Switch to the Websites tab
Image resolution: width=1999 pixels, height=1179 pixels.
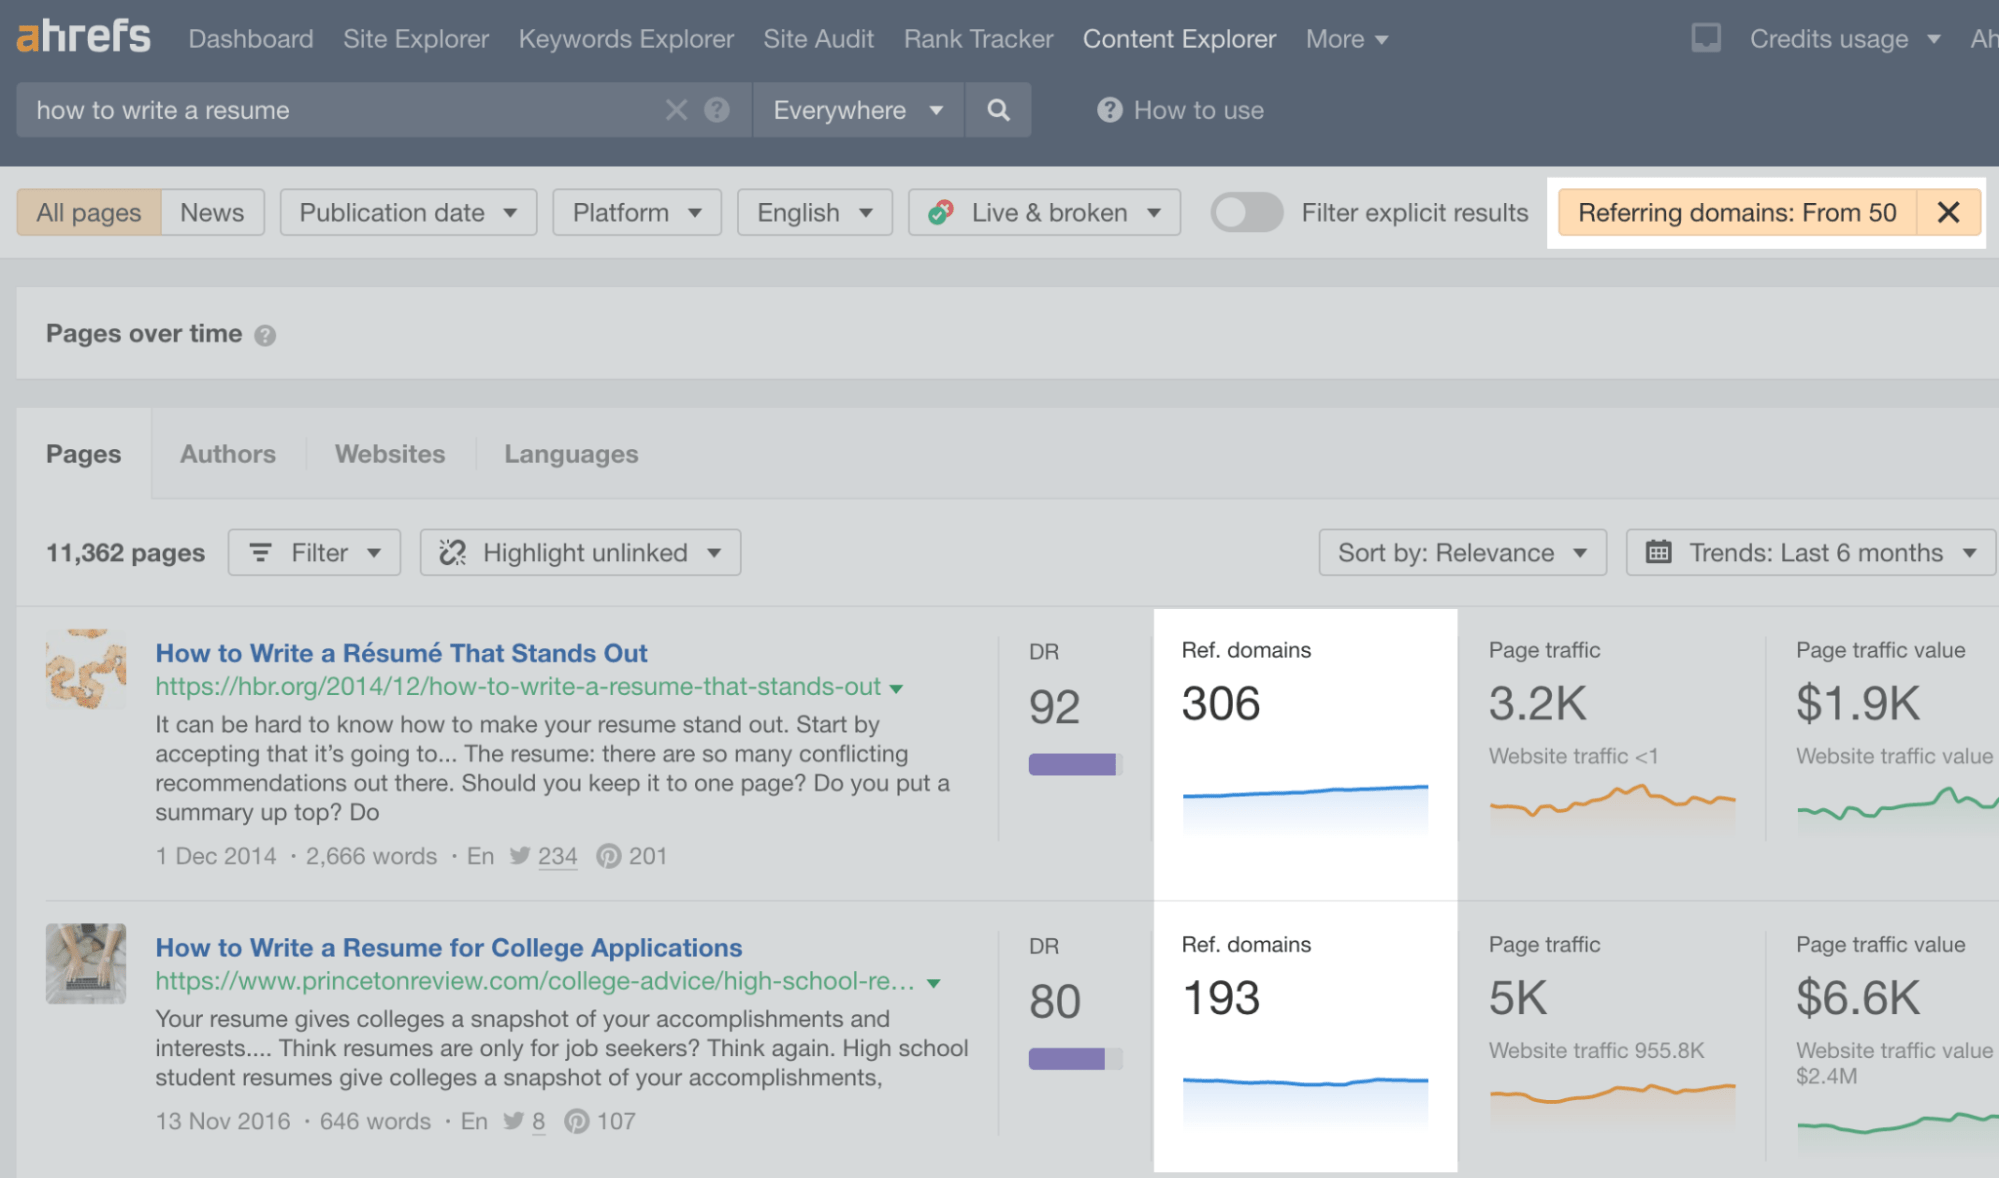click(x=390, y=452)
